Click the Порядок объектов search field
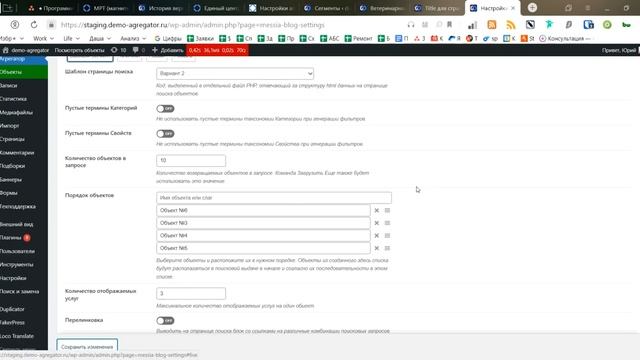 (x=273, y=198)
